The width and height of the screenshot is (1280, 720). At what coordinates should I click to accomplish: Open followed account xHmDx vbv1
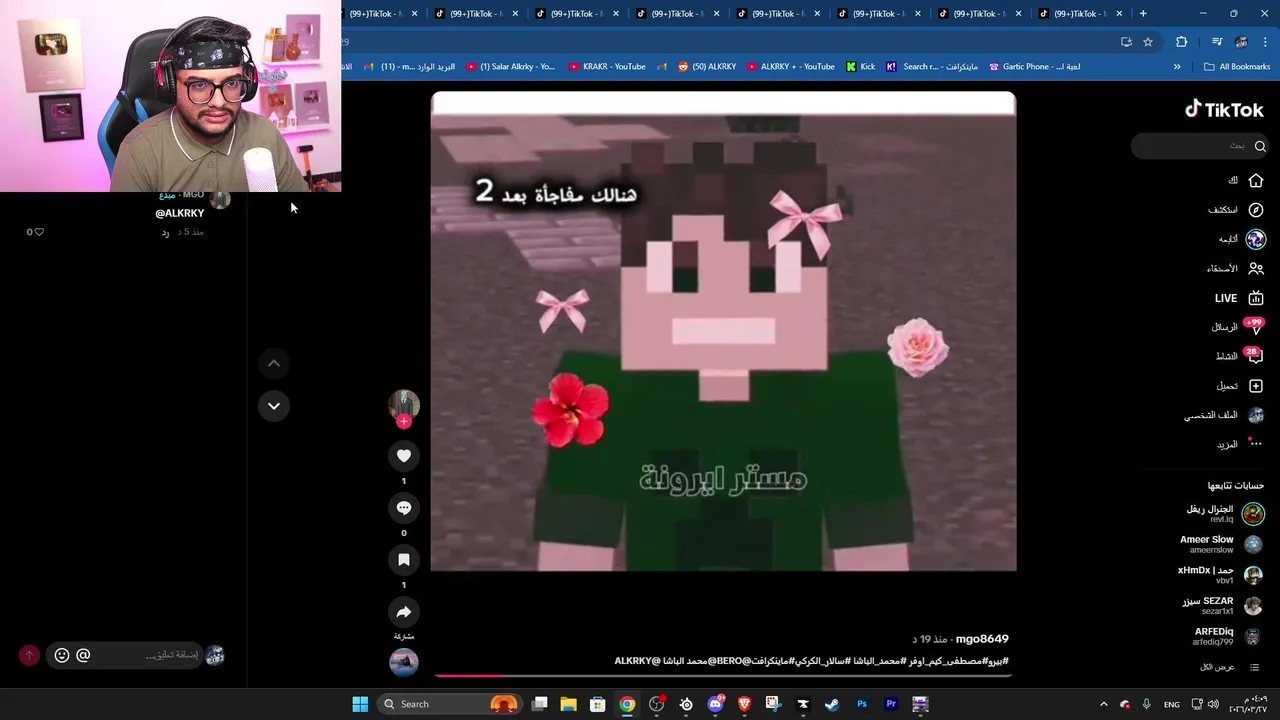point(1220,575)
